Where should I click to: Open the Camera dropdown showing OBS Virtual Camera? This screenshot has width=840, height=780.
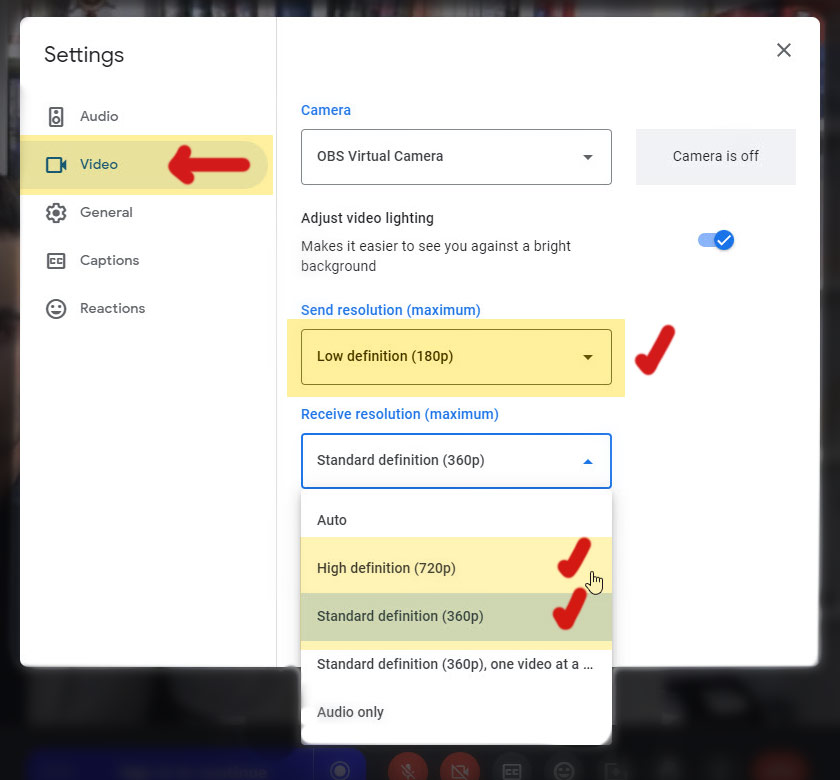[x=456, y=157]
